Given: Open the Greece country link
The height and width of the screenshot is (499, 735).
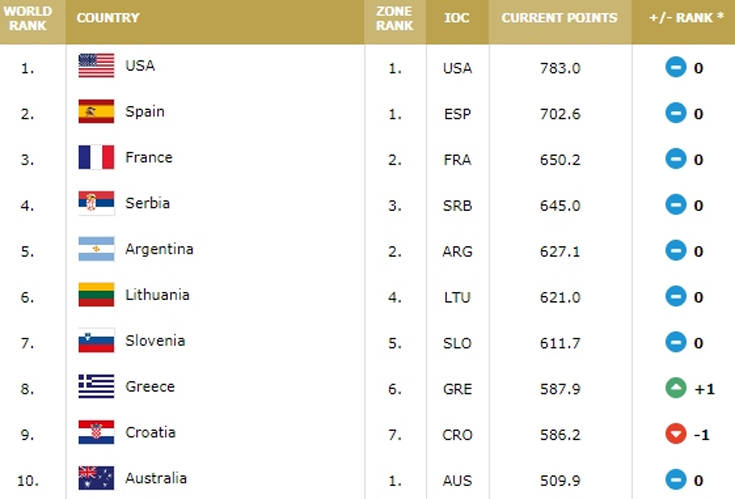Looking at the screenshot, I should (x=150, y=387).
